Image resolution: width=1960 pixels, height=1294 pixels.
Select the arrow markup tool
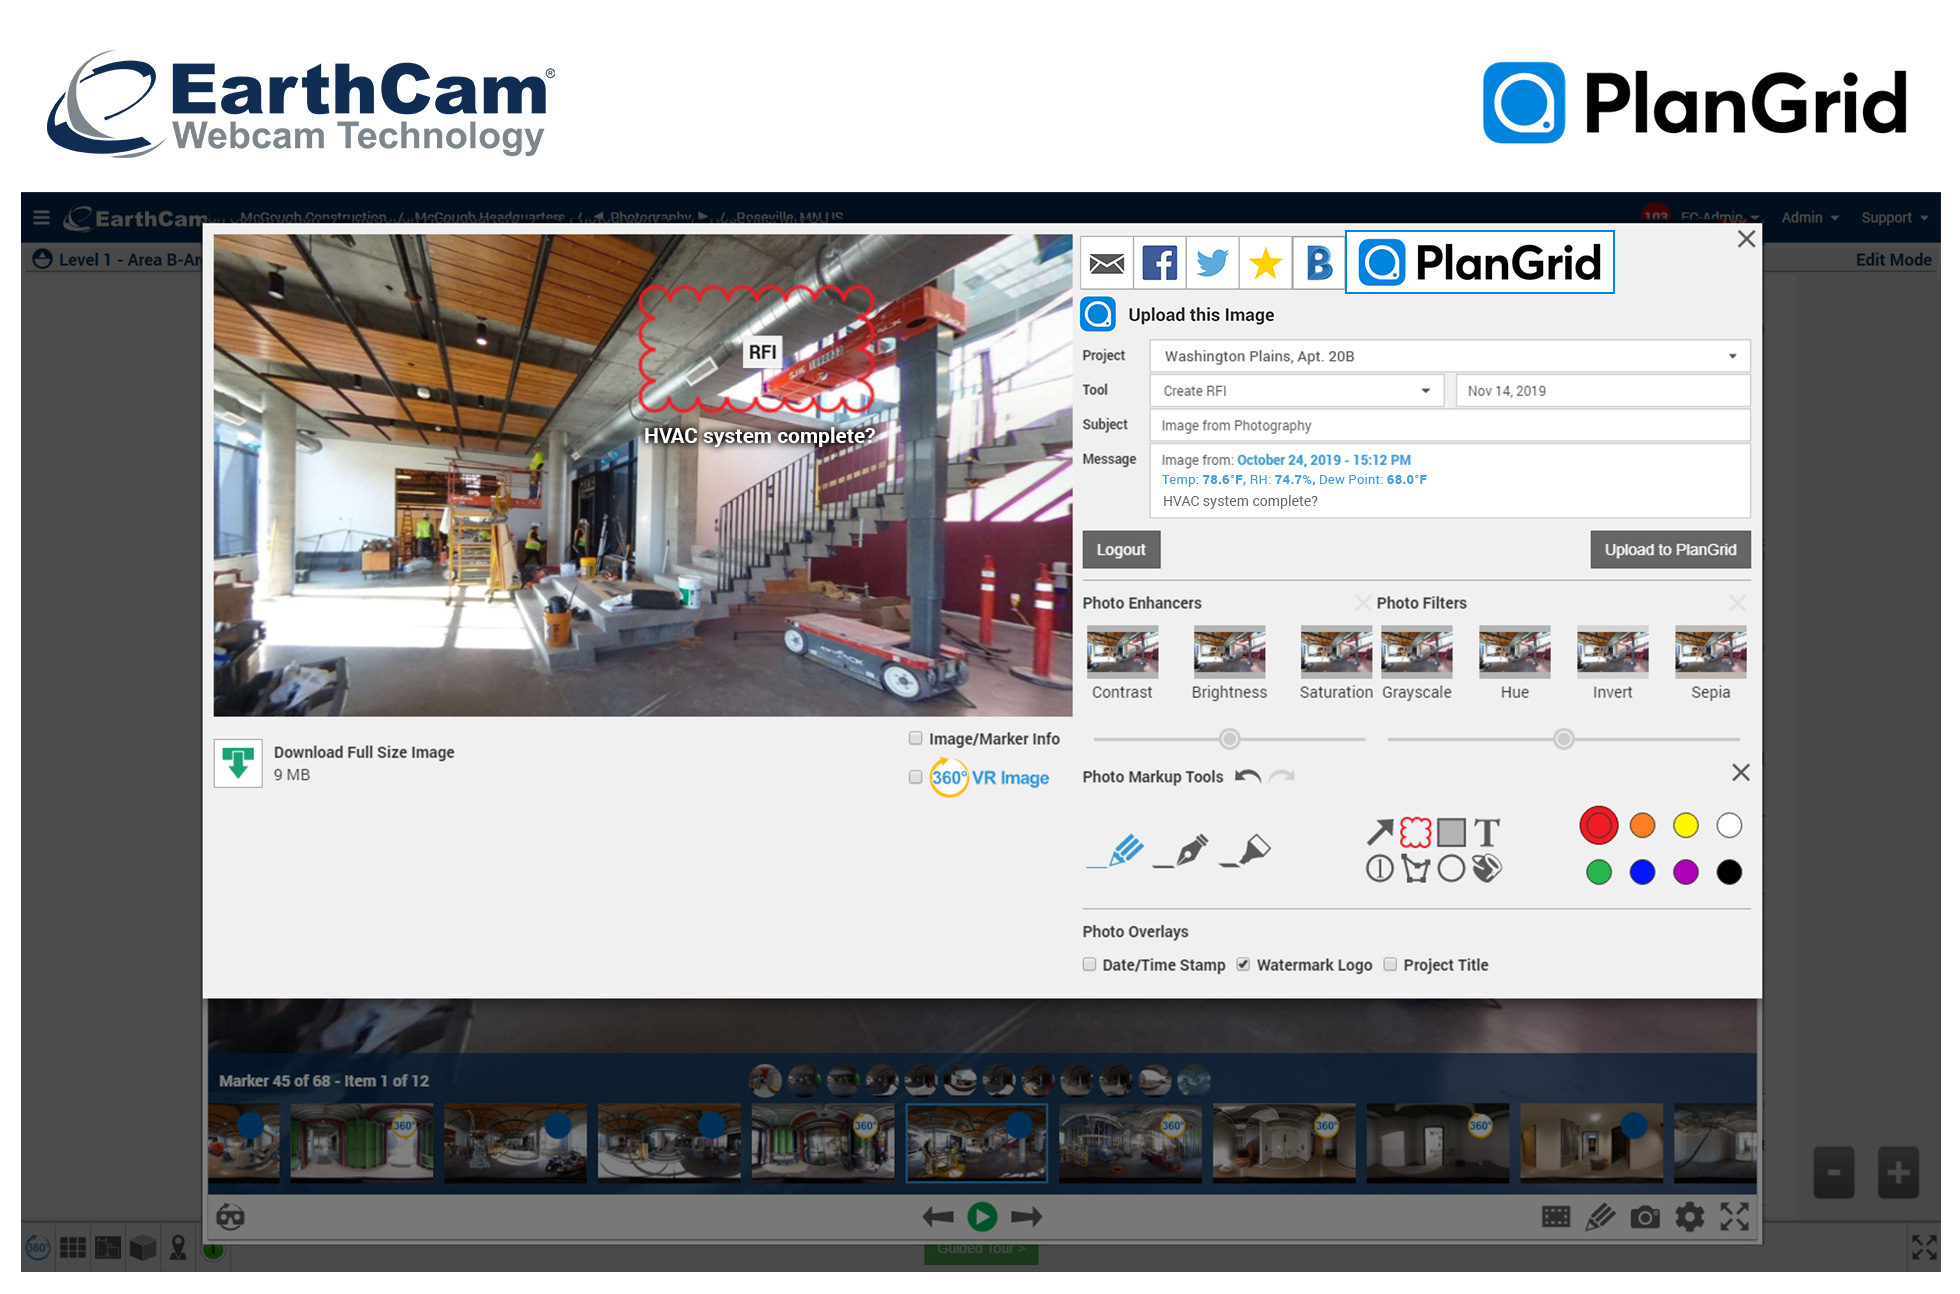tap(1379, 831)
